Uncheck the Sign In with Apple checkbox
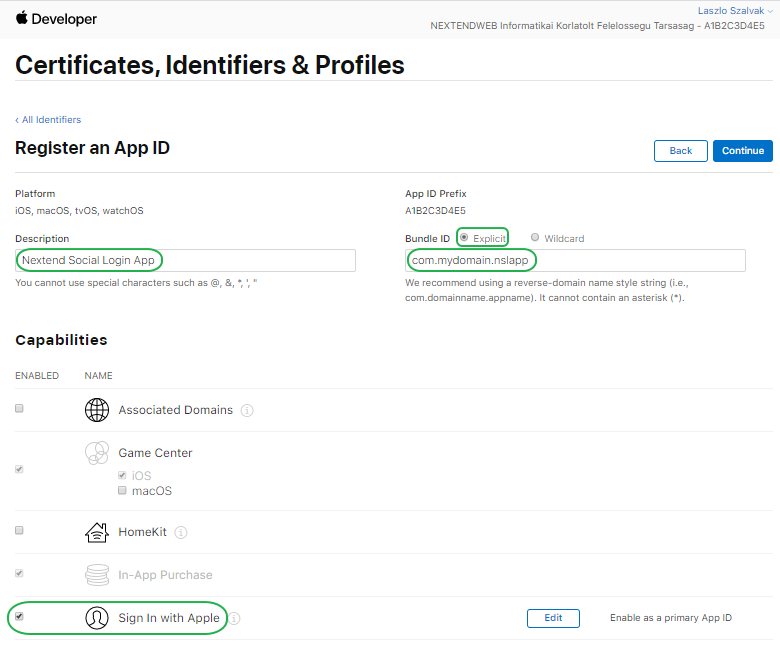 19,616
